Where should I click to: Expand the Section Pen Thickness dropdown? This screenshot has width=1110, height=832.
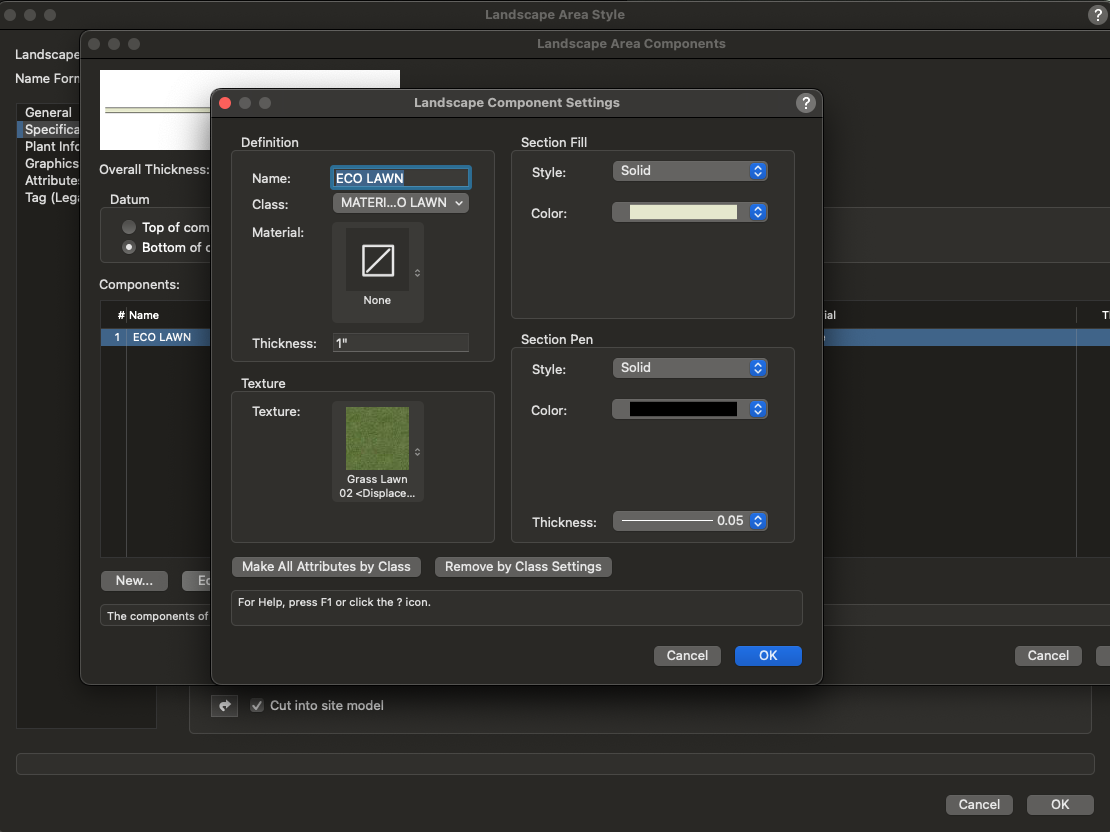pos(689,521)
